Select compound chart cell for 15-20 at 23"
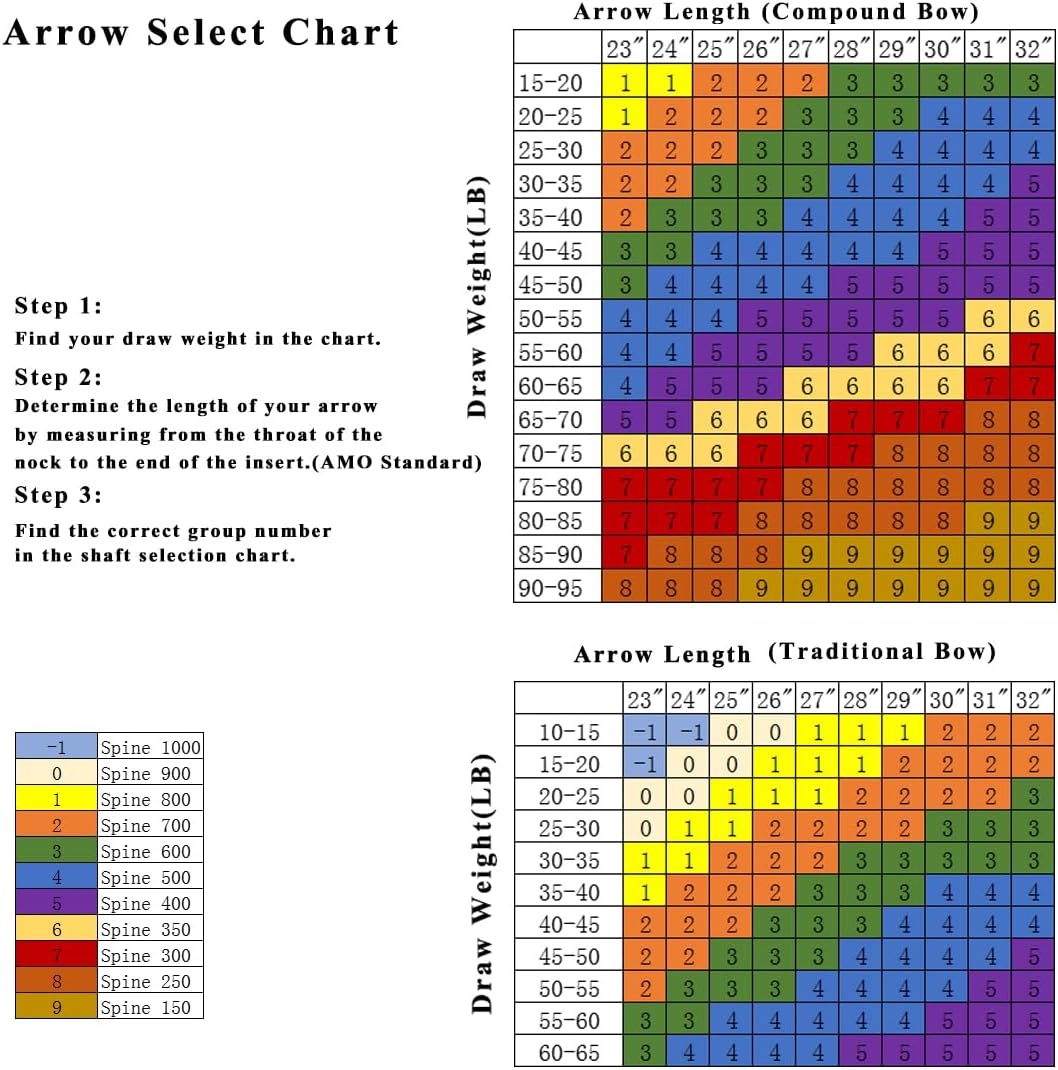Image resolution: width=1058 pixels, height=1070 pixels. click(x=625, y=82)
